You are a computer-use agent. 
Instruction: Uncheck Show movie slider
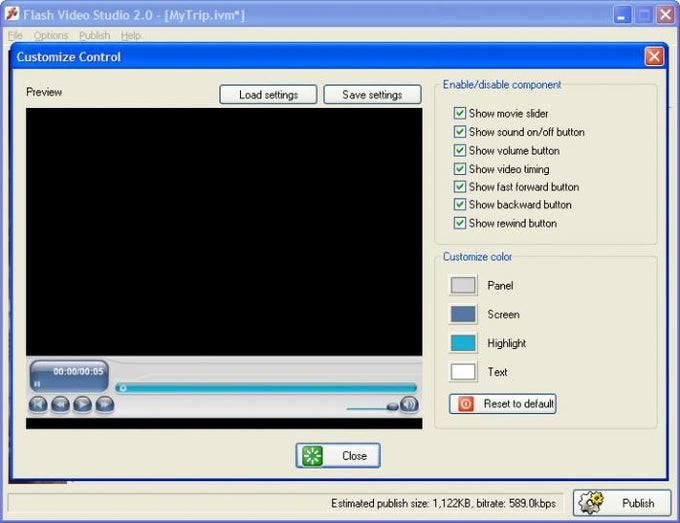click(460, 113)
